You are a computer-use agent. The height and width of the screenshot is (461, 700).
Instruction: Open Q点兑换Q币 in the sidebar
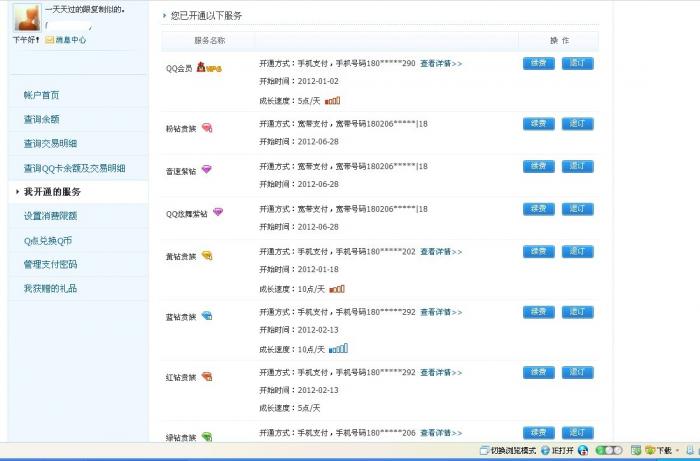tap(48, 241)
